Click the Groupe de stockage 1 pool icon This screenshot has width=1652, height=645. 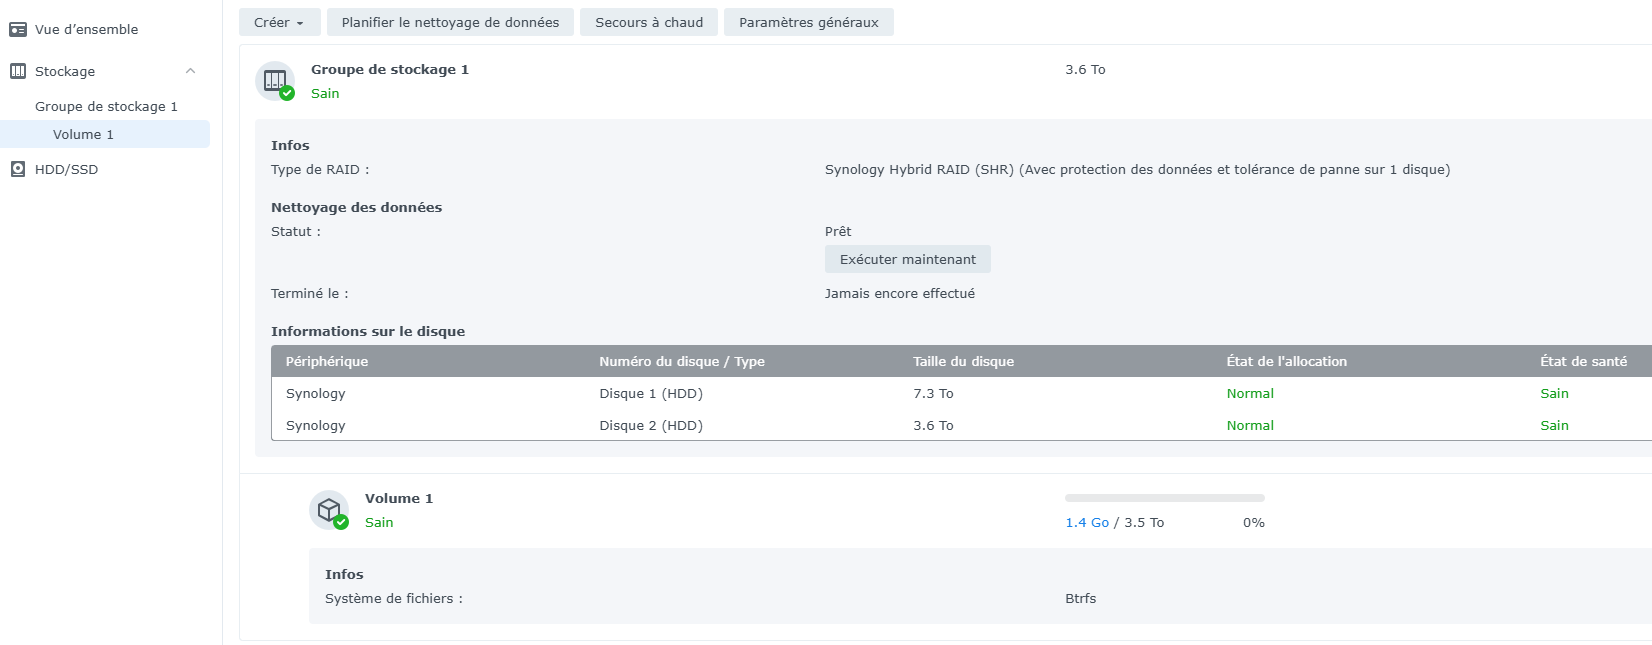[275, 81]
